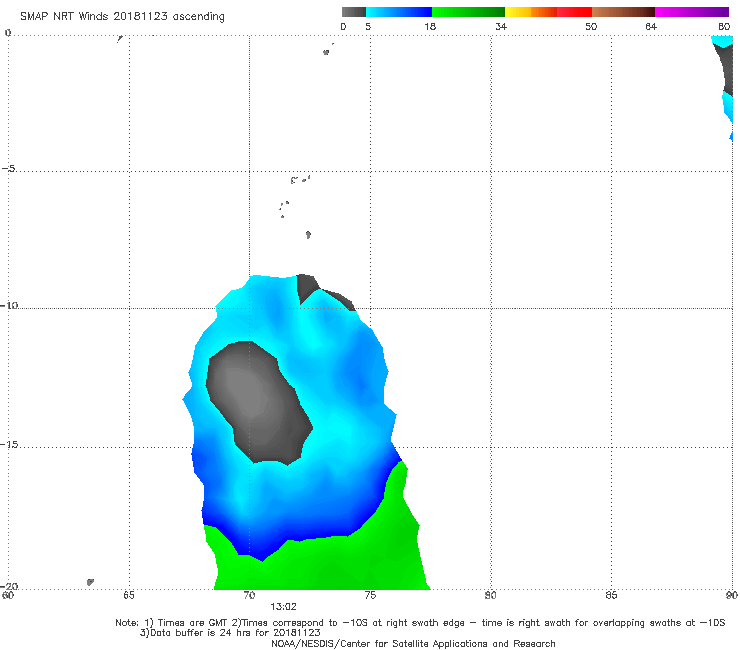Click the color bar label '64'

[x=651, y=26]
